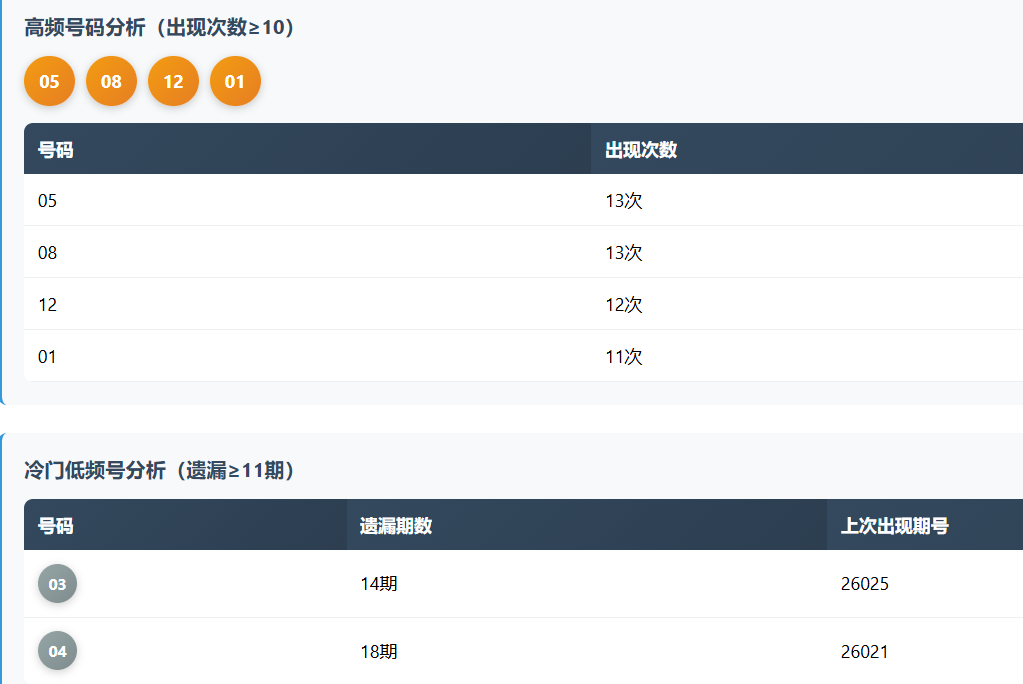Click the last-appearance period 26025
This screenshot has width=1023, height=684.
click(864, 584)
